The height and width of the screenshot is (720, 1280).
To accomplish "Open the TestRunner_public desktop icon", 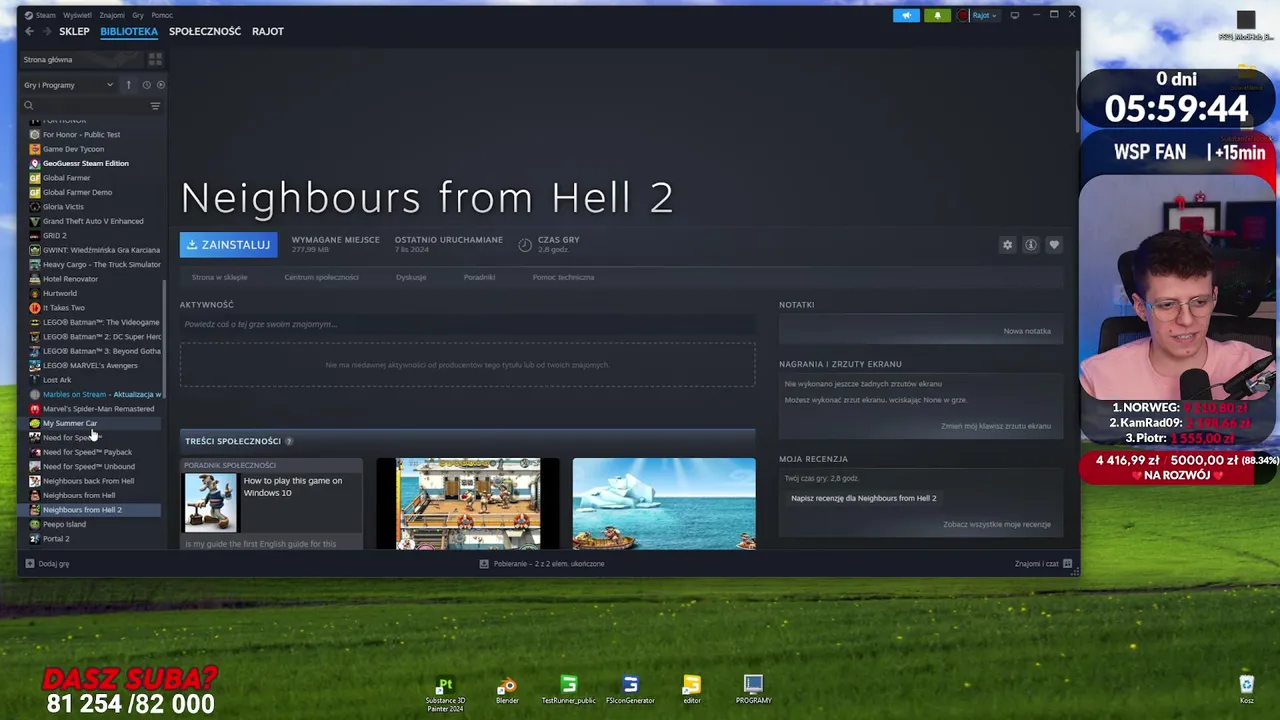I will [569, 689].
